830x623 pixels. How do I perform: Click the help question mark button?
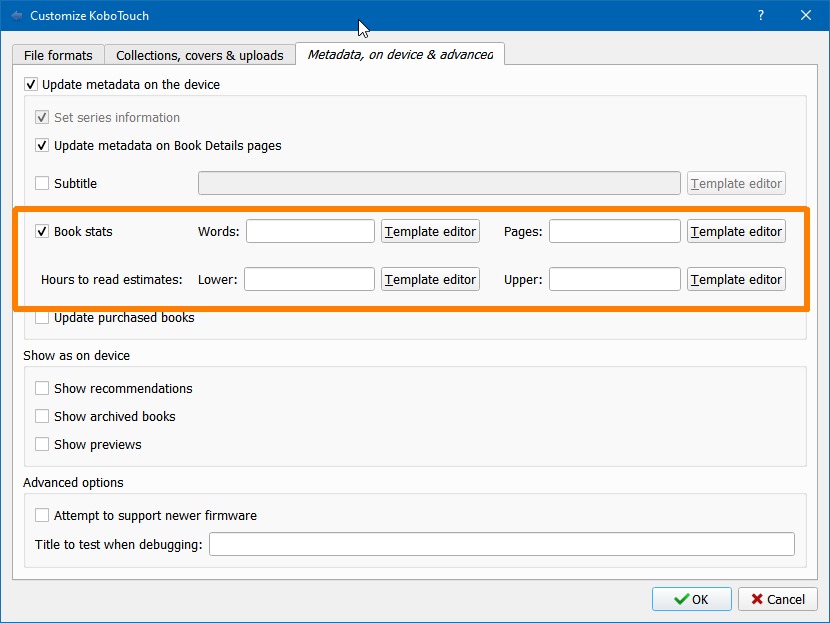point(761,16)
